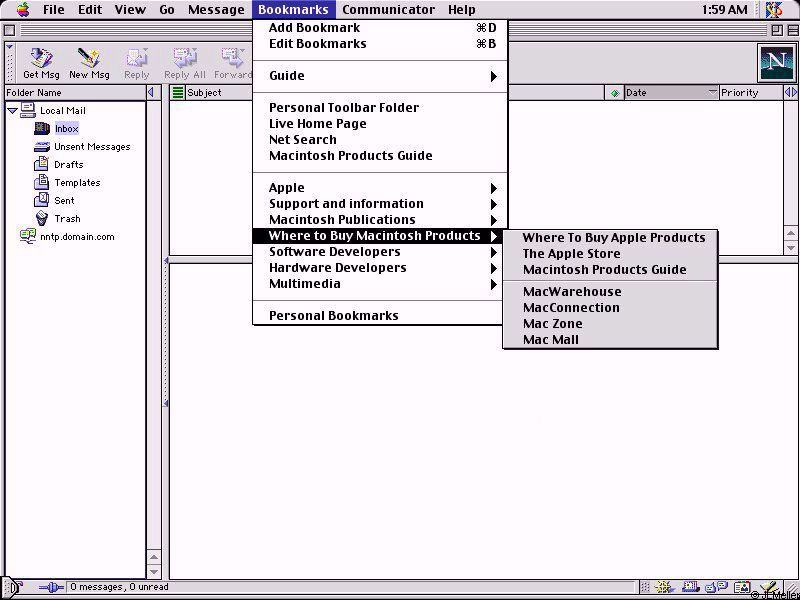Screen dimensions: 800x600
Task: Expand Software Developers submenu
Action: (380, 252)
